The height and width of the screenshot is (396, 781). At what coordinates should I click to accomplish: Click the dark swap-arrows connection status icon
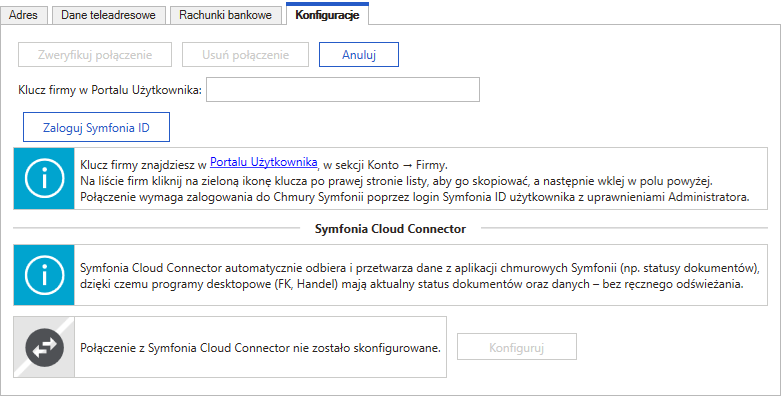44,347
